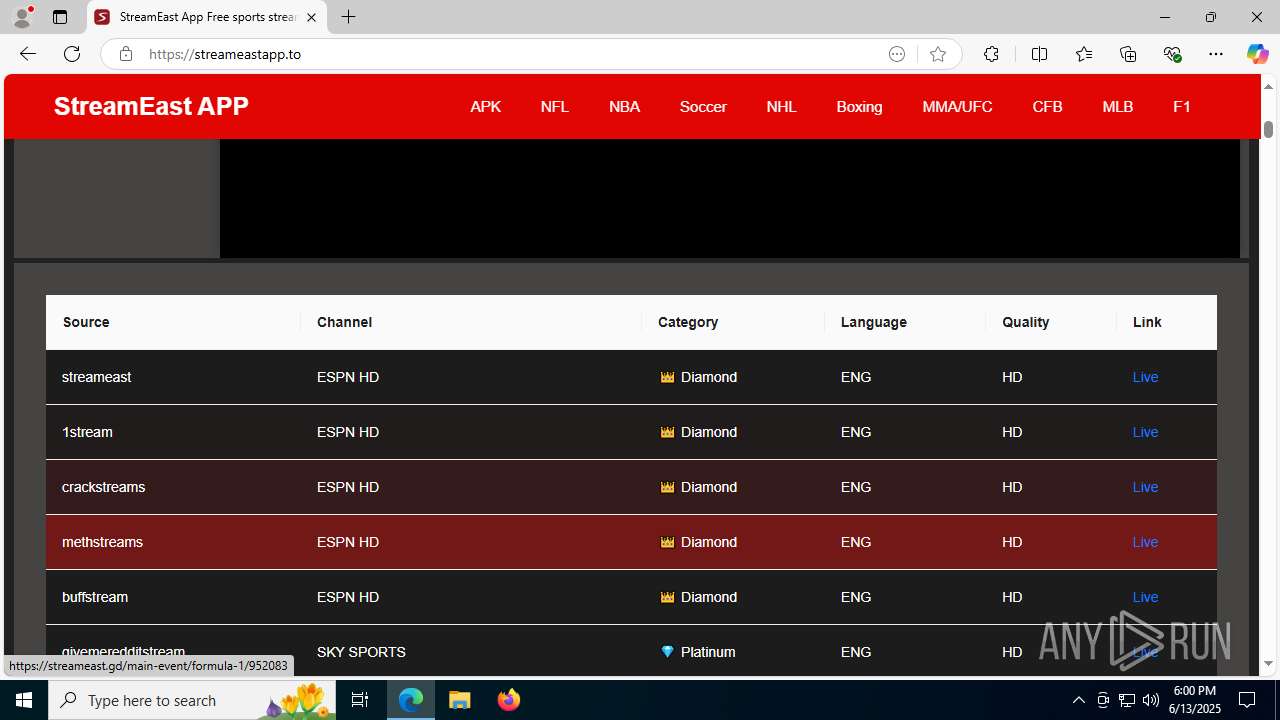Click the StreamEast APP logo
Viewport: 1280px width, 720px height.
pos(151,106)
